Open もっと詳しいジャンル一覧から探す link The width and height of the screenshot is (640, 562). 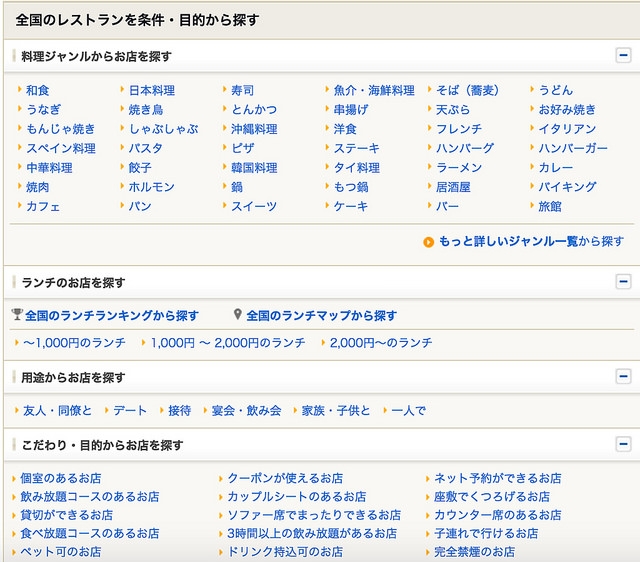pyautogui.click(x=531, y=241)
